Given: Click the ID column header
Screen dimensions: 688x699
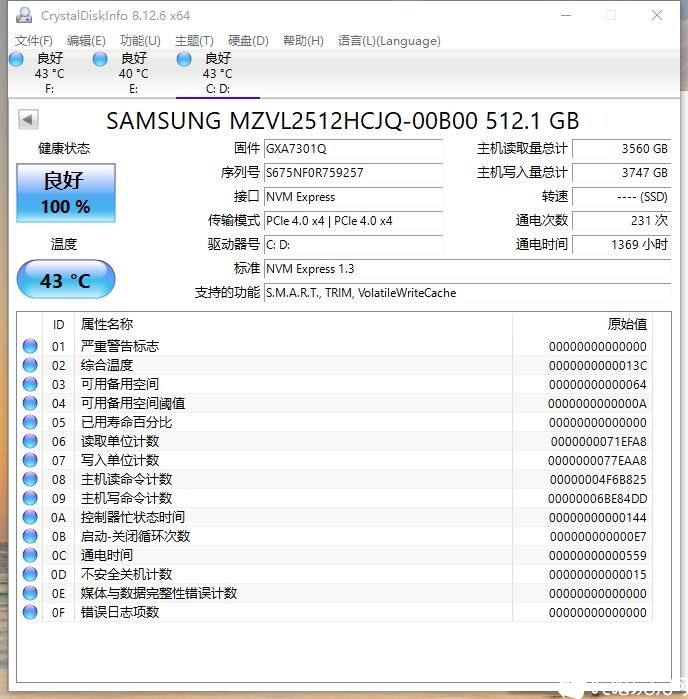Looking at the screenshot, I should [x=58, y=325].
